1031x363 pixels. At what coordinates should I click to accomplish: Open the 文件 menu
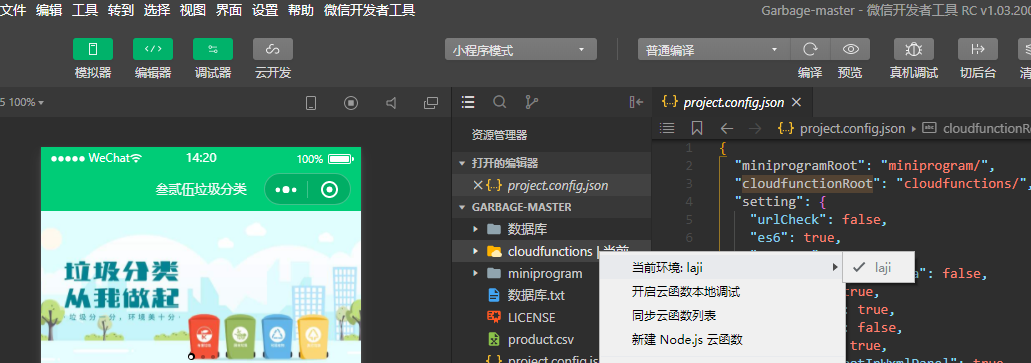pyautogui.click(x=13, y=11)
